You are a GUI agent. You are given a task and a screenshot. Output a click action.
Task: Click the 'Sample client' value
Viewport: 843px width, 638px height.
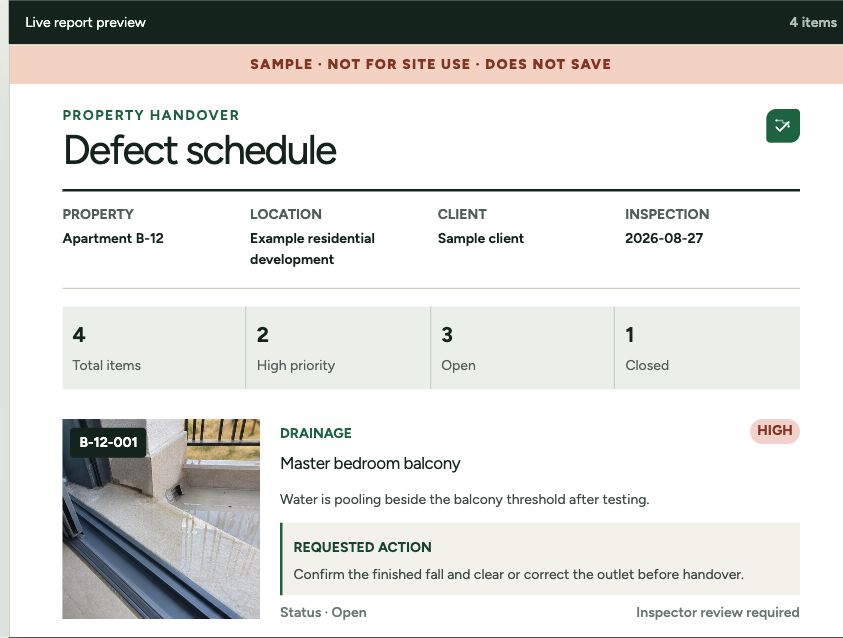(481, 238)
